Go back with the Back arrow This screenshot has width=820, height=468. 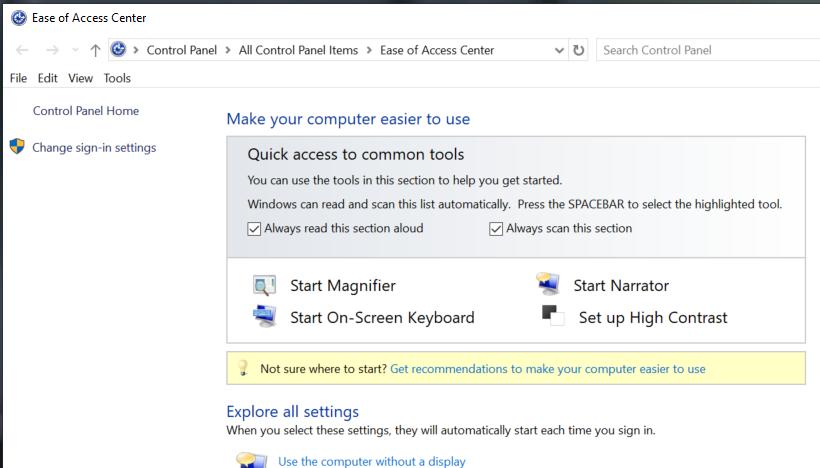pos(22,50)
